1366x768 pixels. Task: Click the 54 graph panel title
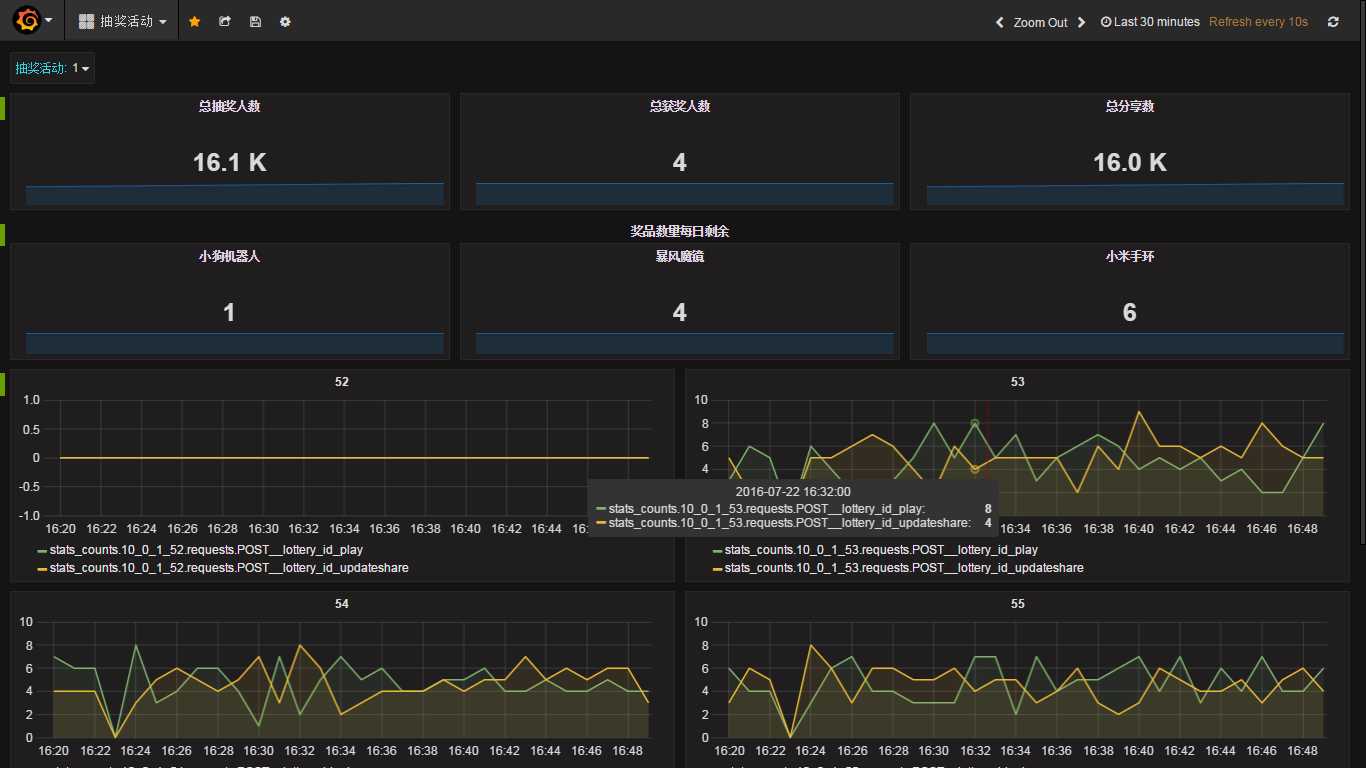[342, 604]
